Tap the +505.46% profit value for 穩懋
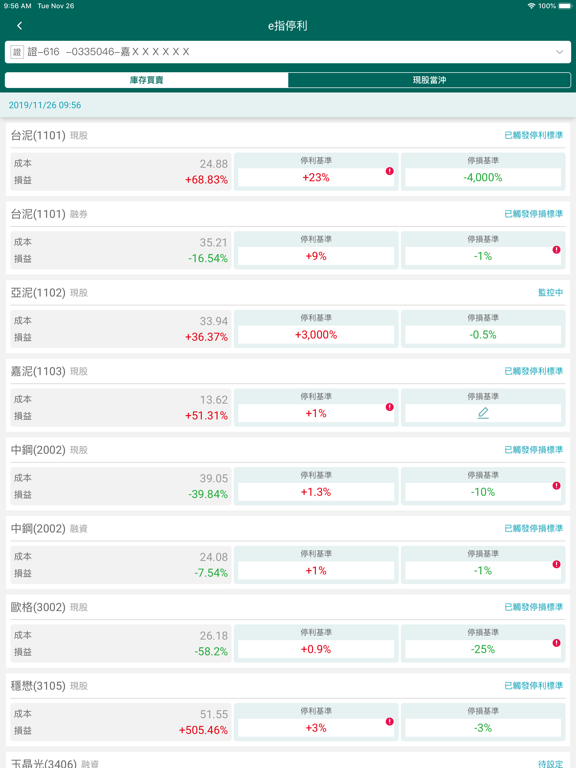 (x=203, y=730)
